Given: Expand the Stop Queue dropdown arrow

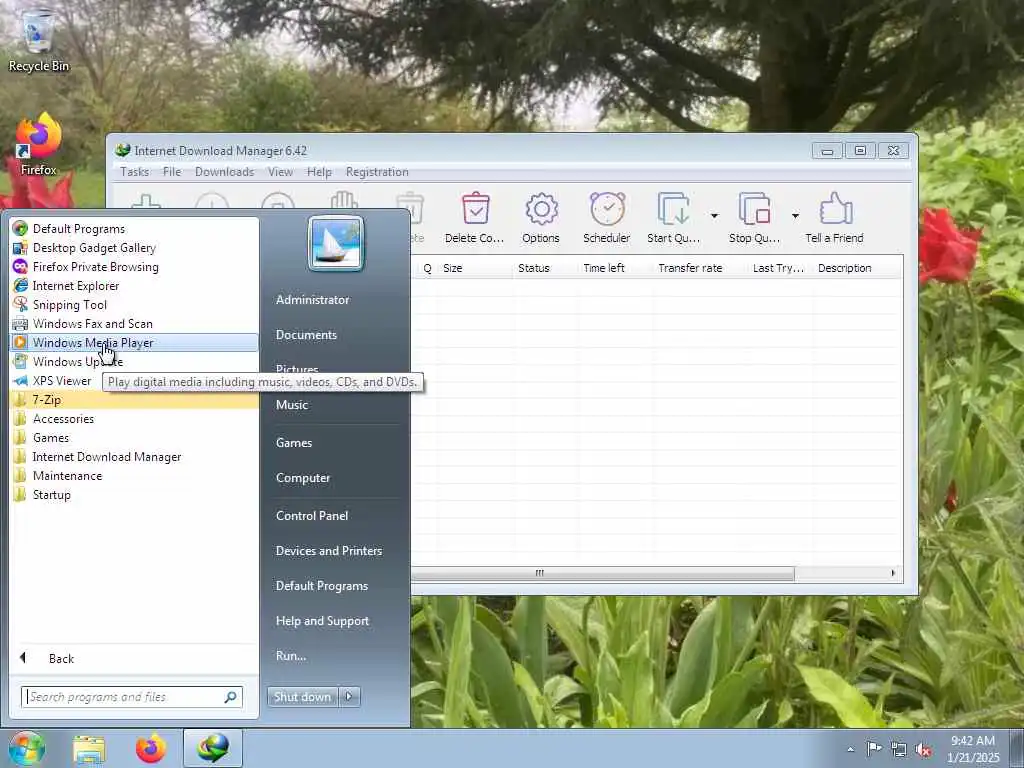Looking at the screenshot, I should (795, 216).
